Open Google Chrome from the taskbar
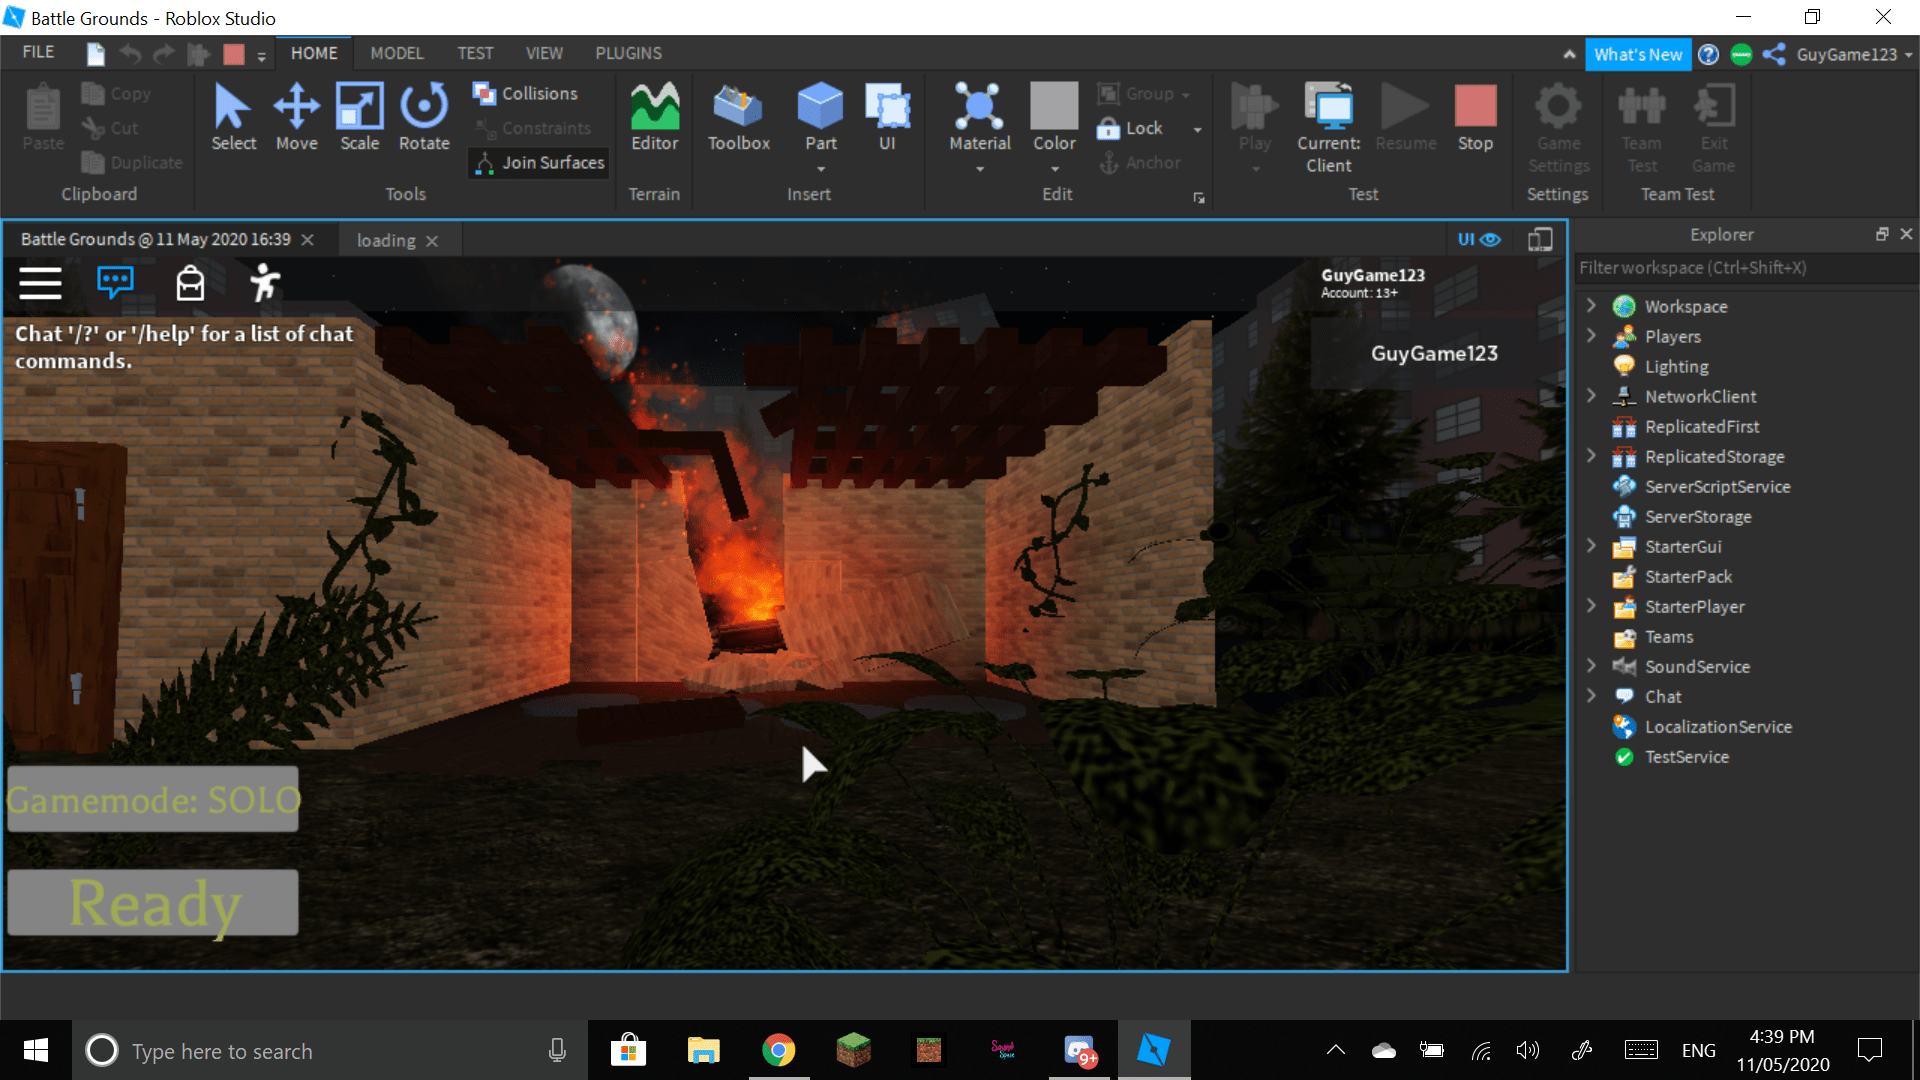Image resolution: width=1920 pixels, height=1080 pixels. [x=778, y=1050]
